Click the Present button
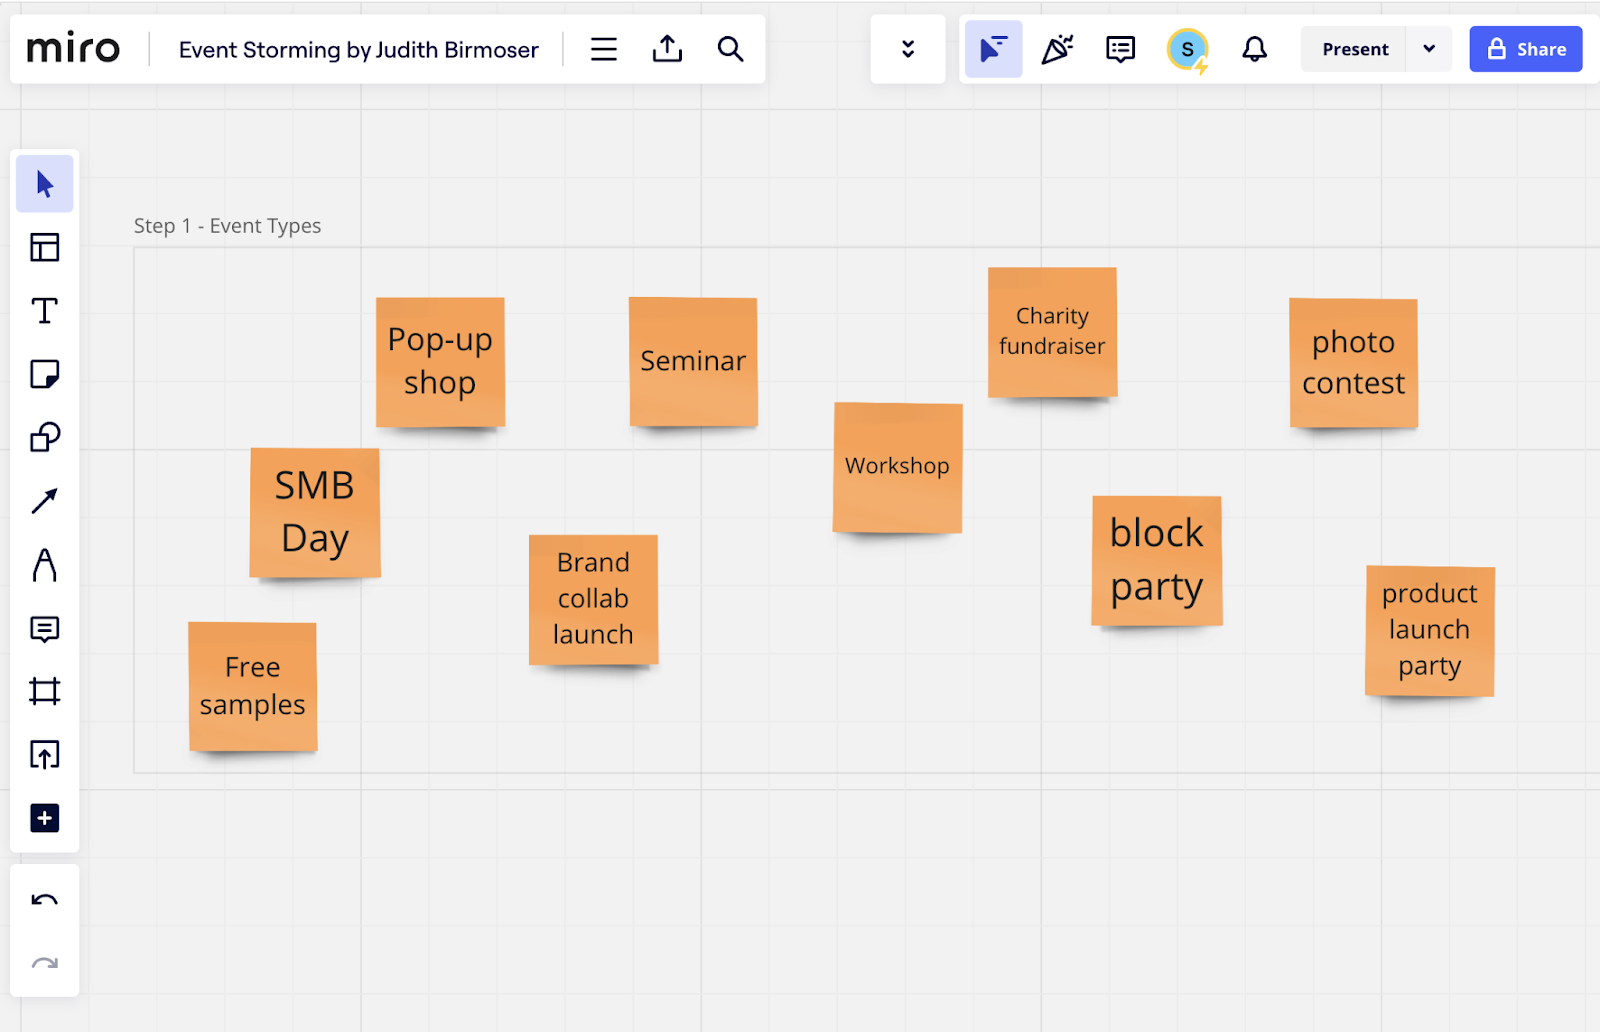 pyautogui.click(x=1354, y=48)
